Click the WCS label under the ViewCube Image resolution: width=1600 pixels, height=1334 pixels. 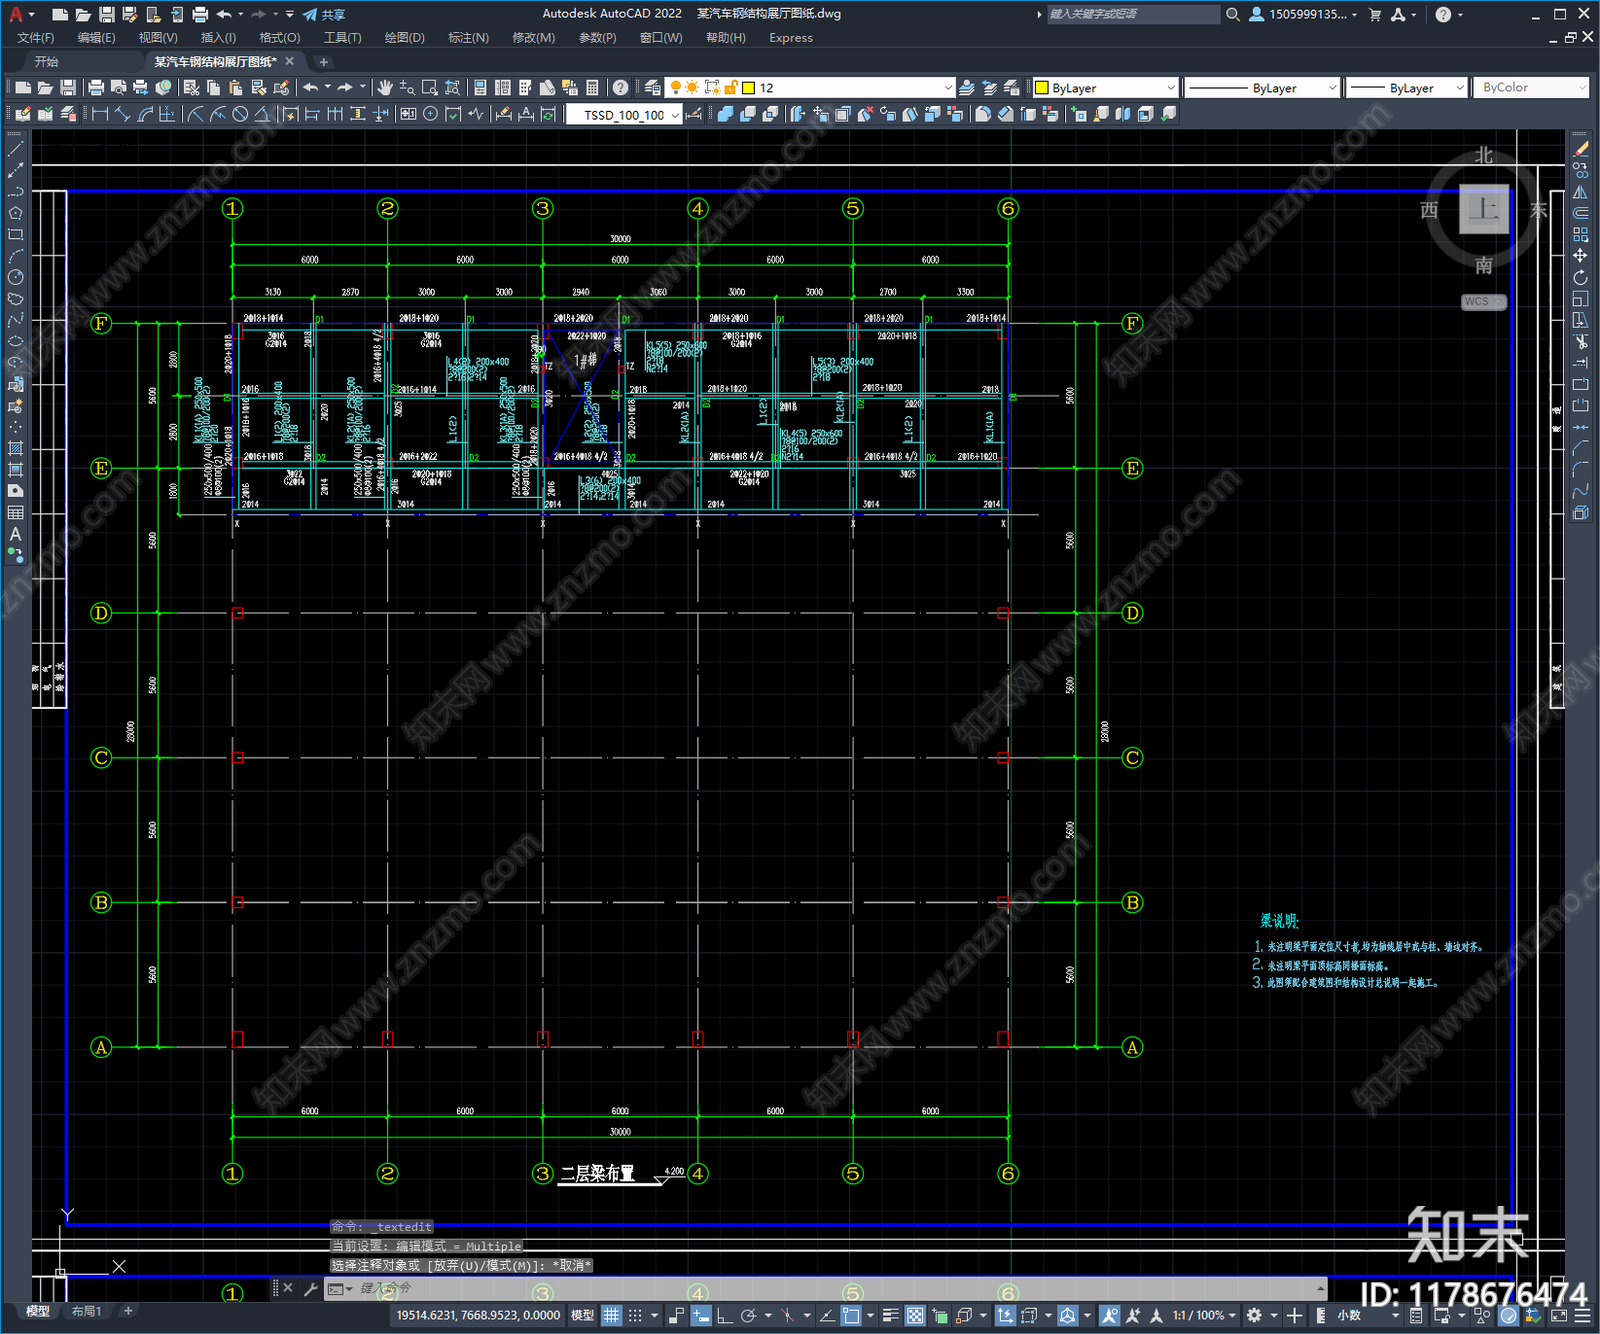point(1483,302)
